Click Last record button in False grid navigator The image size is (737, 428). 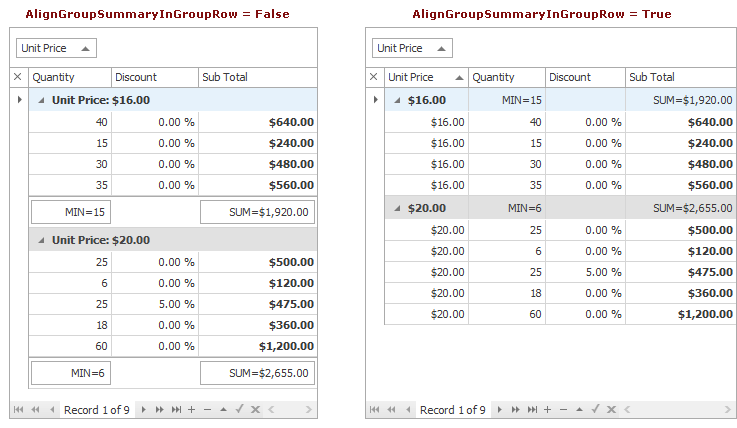[x=176, y=410]
